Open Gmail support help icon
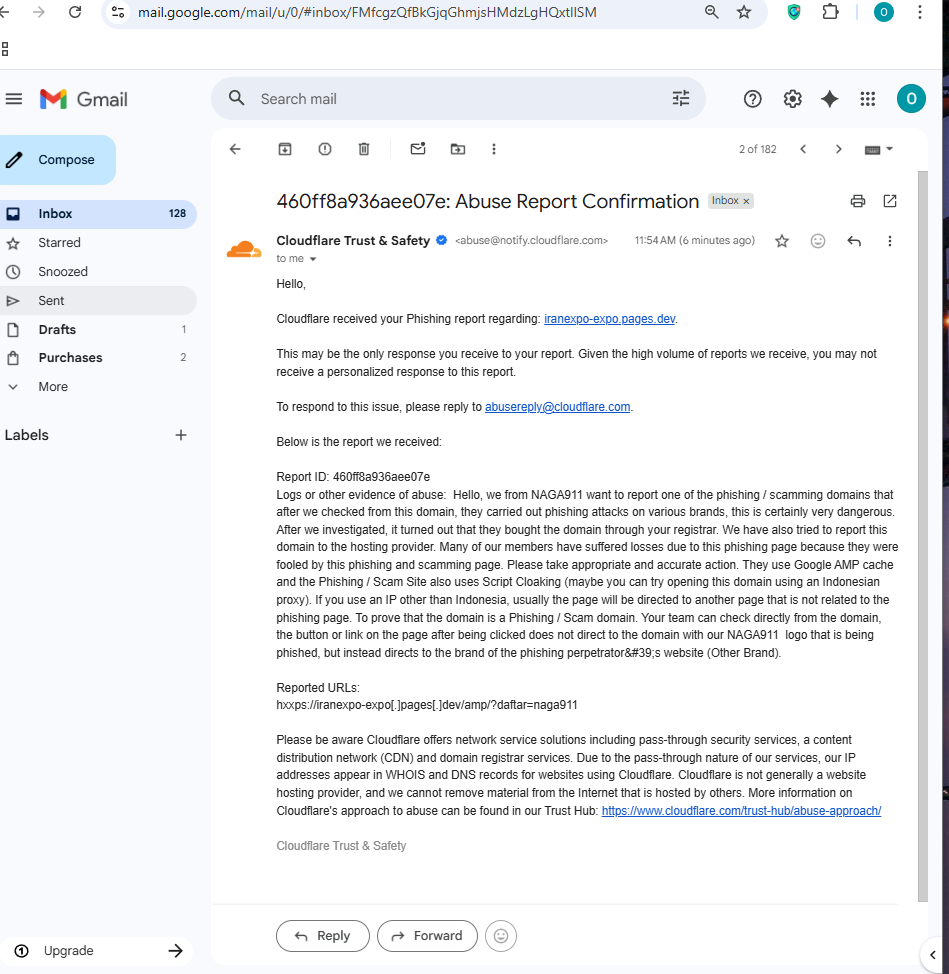 752,99
